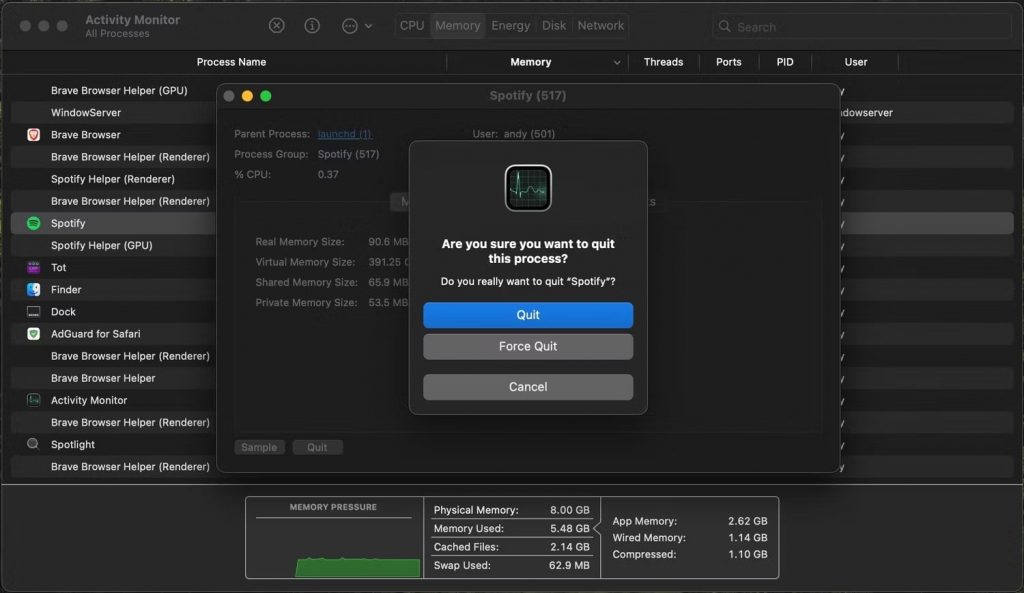Click the Search field
This screenshot has height=593, width=1024.
coord(862,26)
